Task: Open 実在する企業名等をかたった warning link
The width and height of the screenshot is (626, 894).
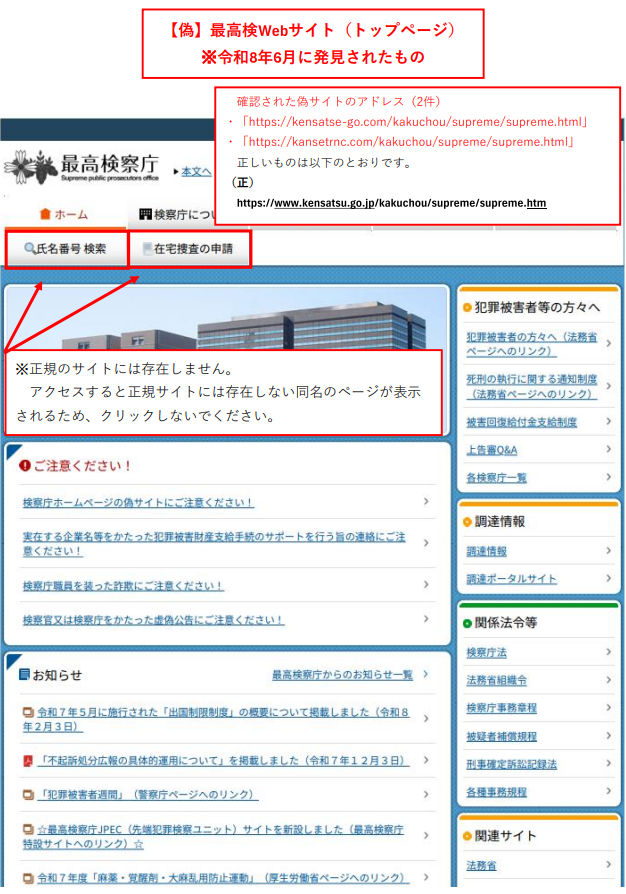Action: pyautogui.click(x=214, y=544)
